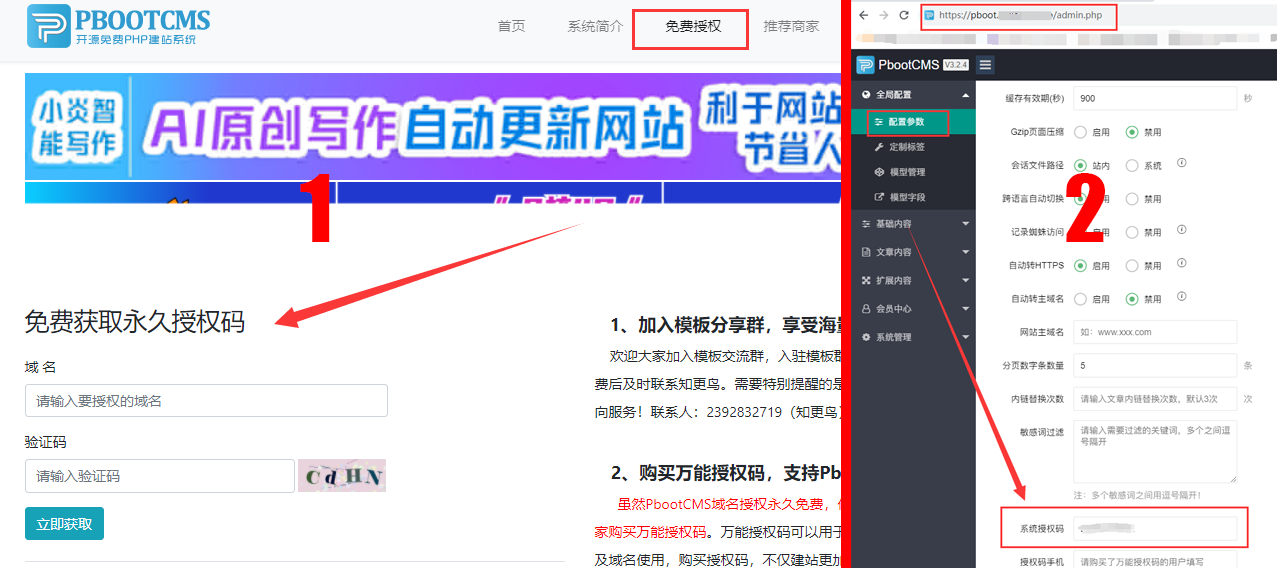Click the captcha image CdHN

(x=342, y=476)
